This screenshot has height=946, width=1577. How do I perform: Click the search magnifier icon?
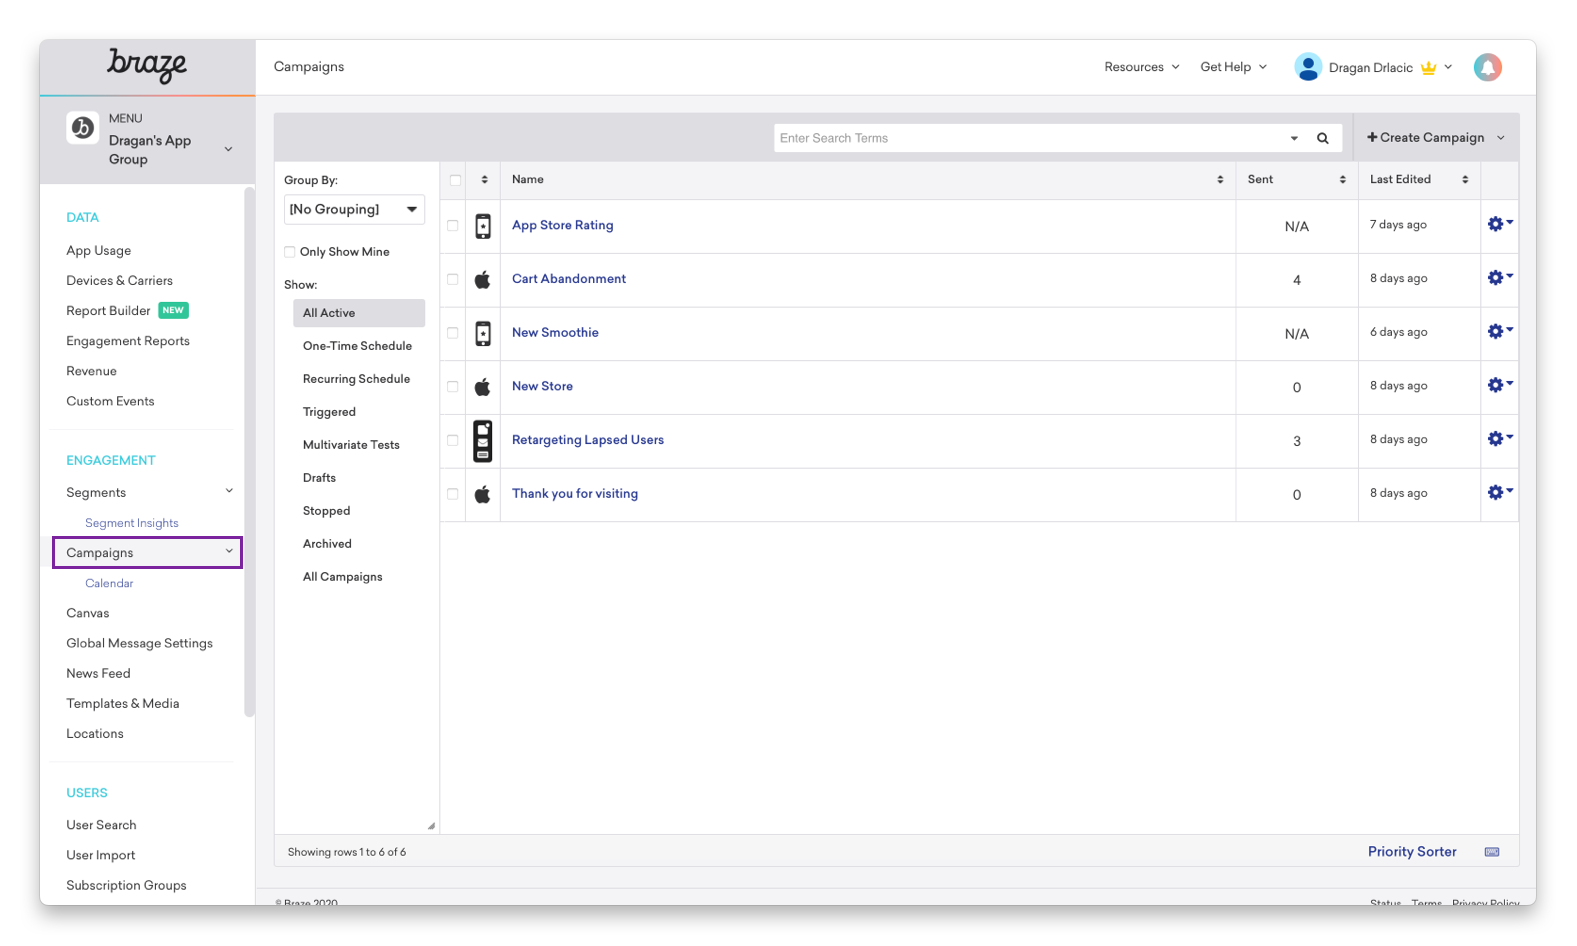(x=1322, y=138)
